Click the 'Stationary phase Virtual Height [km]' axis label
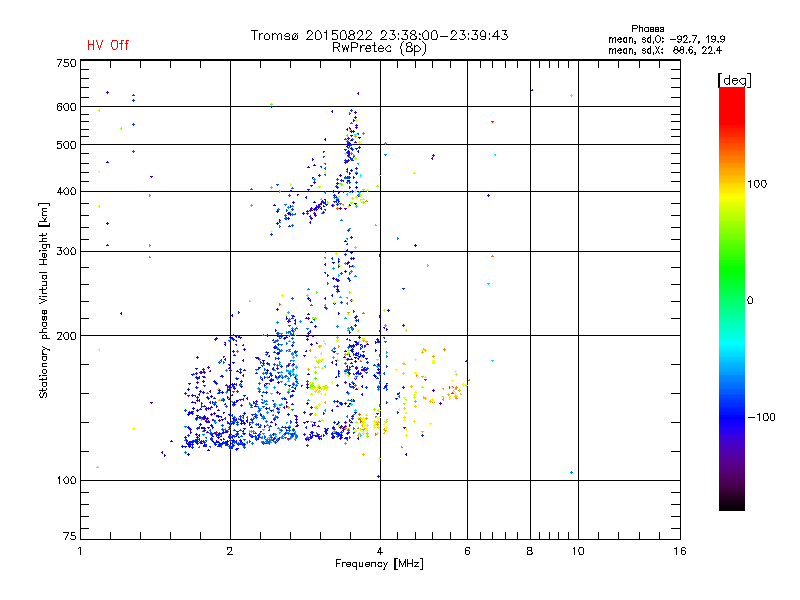 tap(44, 300)
